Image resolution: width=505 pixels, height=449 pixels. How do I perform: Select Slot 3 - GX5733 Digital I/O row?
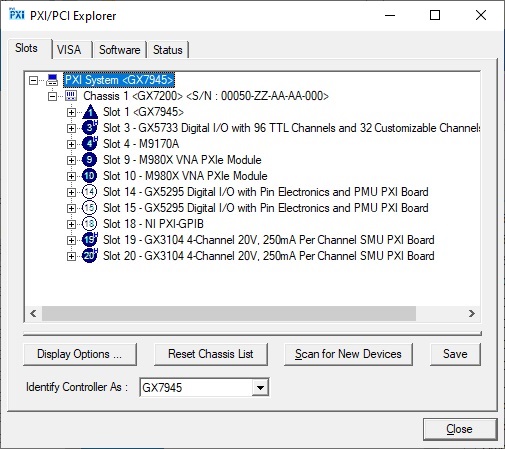pyautogui.click(x=291, y=128)
